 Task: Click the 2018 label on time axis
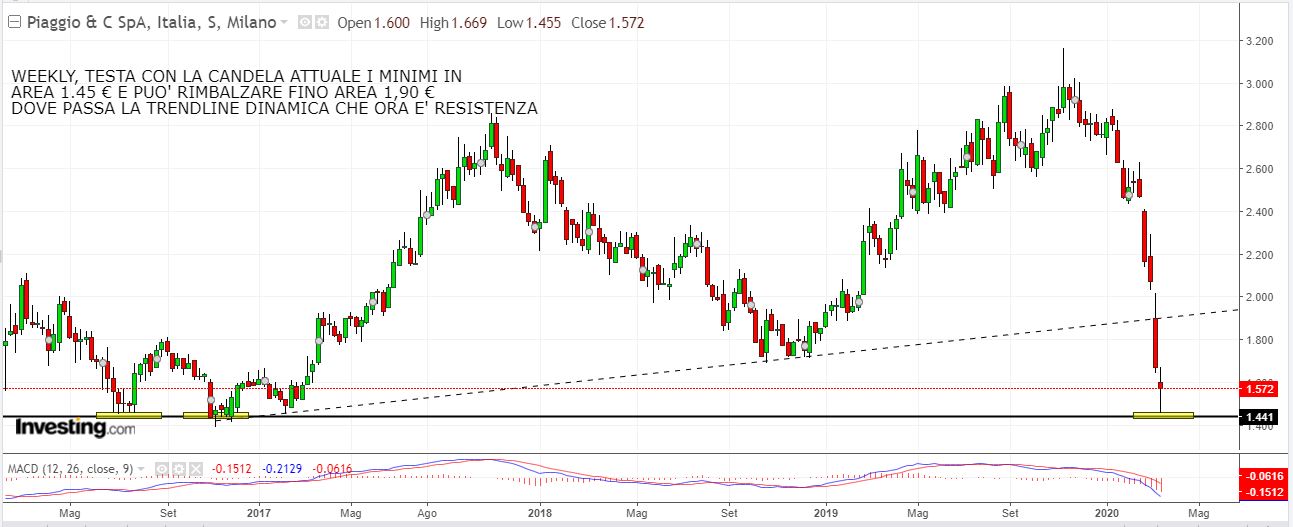point(540,512)
